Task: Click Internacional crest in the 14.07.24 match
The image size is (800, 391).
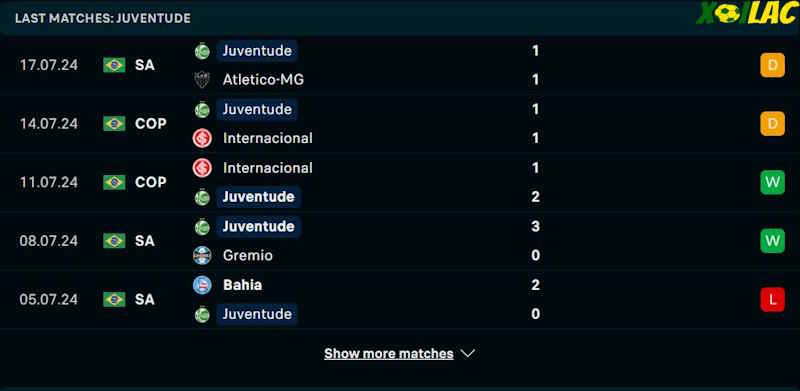Action: [202, 138]
